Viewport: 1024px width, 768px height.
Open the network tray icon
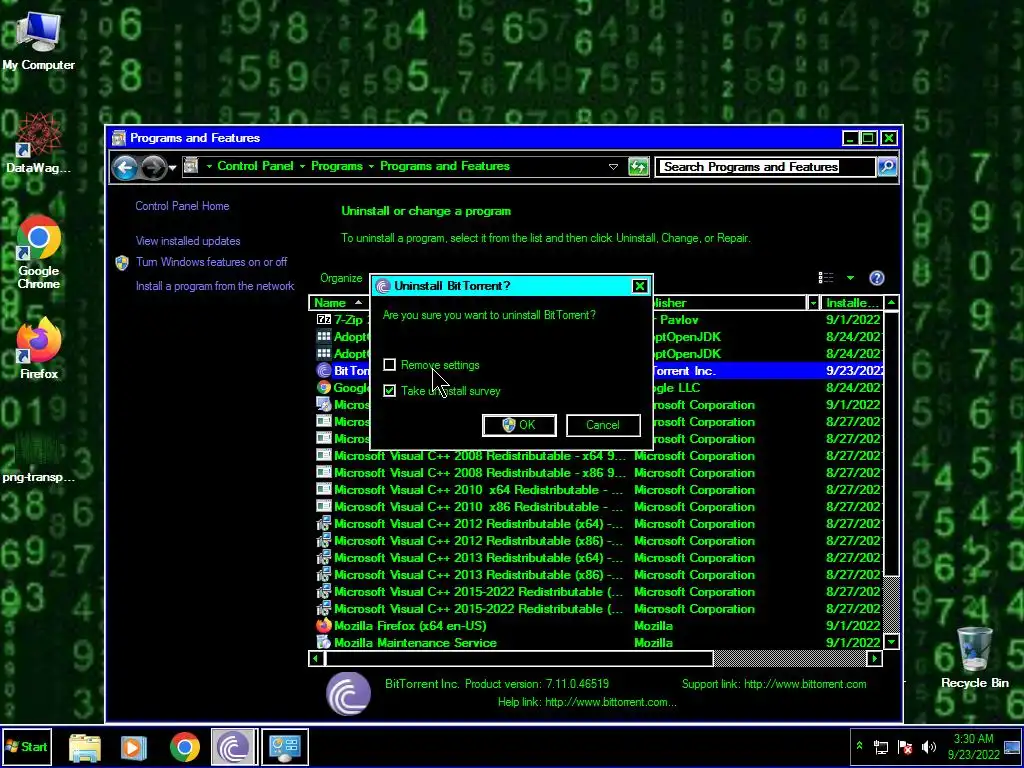[881, 746]
